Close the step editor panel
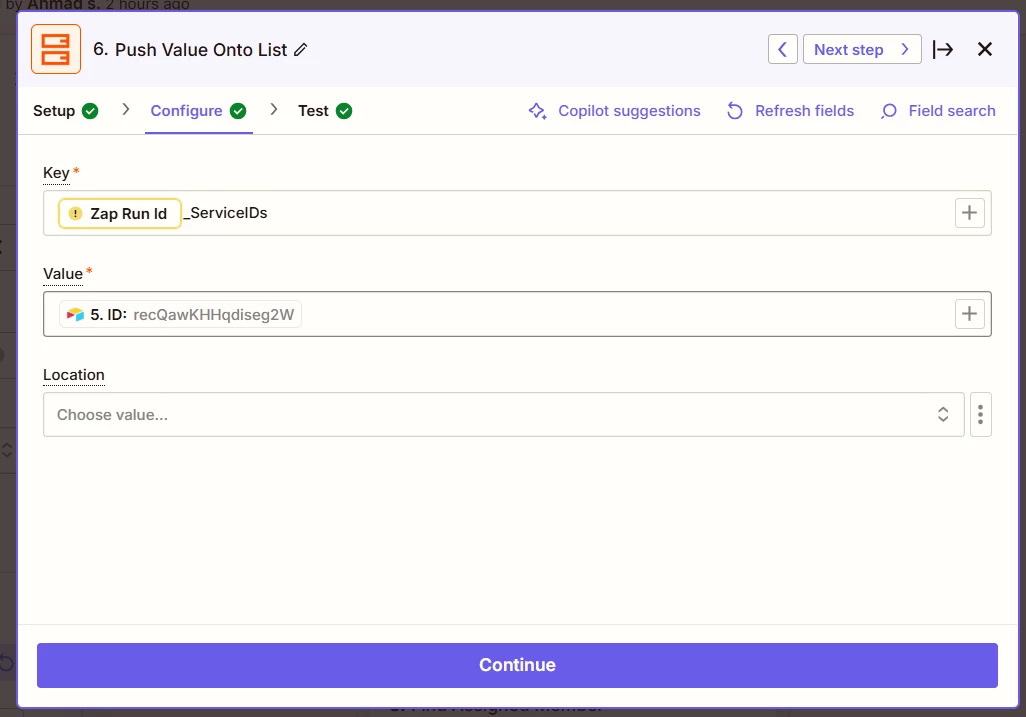The image size is (1026, 717). (x=984, y=49)
